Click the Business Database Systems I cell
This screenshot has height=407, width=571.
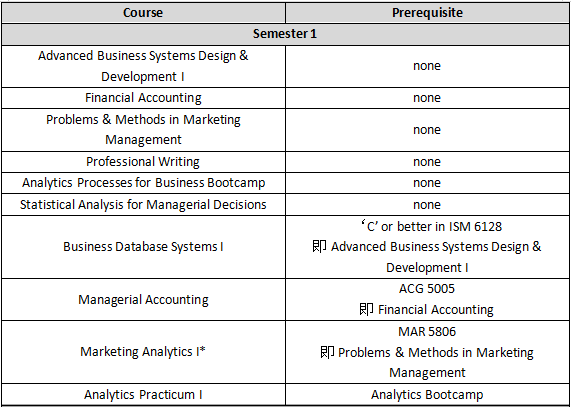click(143, 247)
